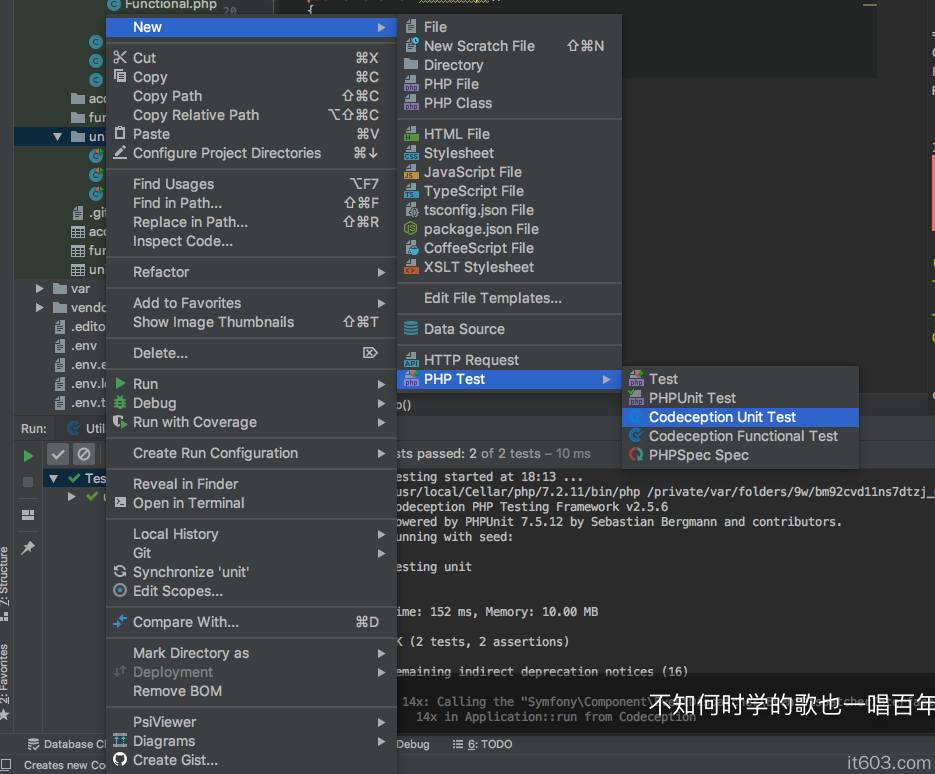Expand the vendor folder in project tree

[x=40, y=308]
